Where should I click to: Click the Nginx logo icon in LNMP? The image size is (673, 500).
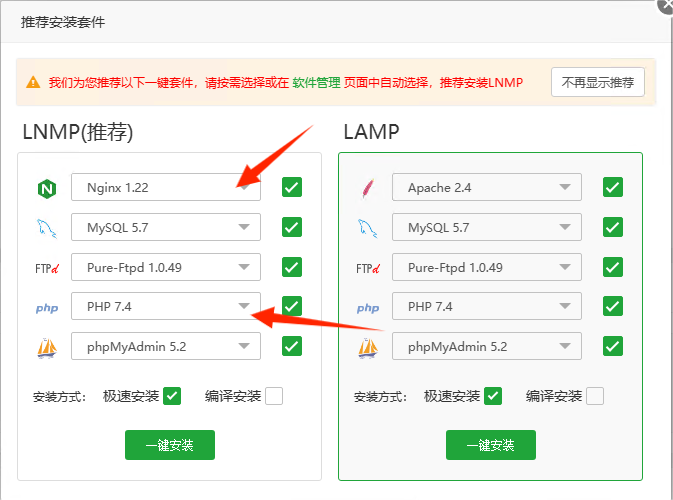pos(47,188)
